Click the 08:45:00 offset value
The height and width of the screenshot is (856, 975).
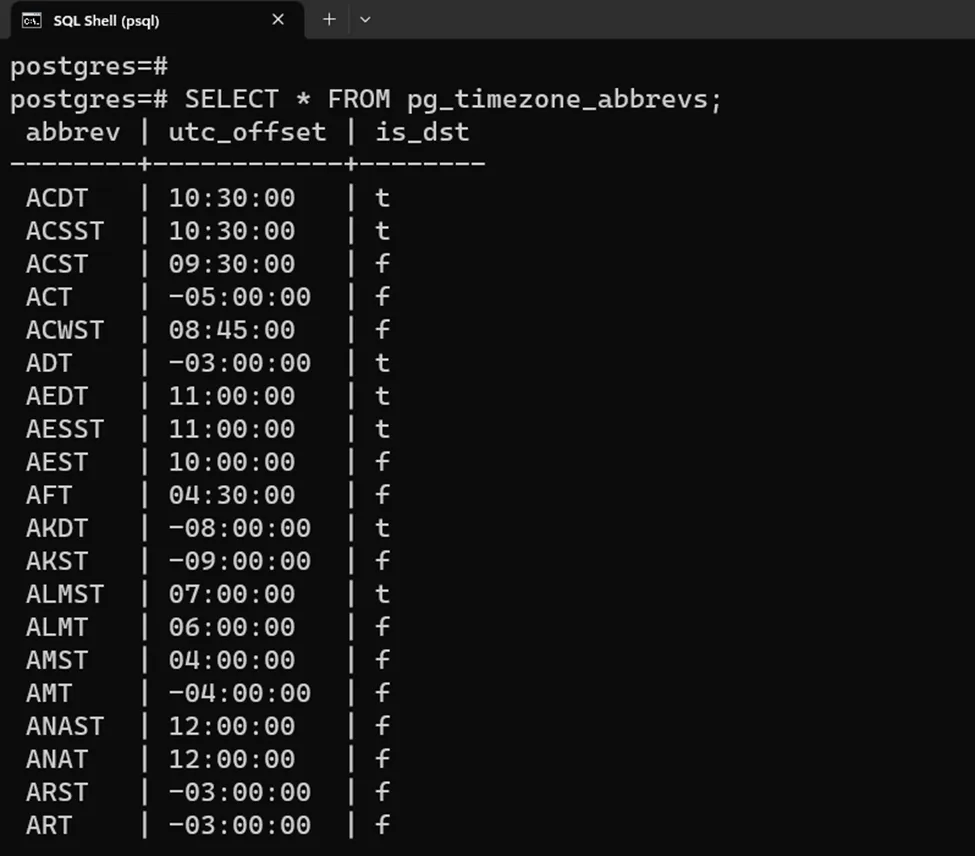pyautogui.click(x=232, y=330)
